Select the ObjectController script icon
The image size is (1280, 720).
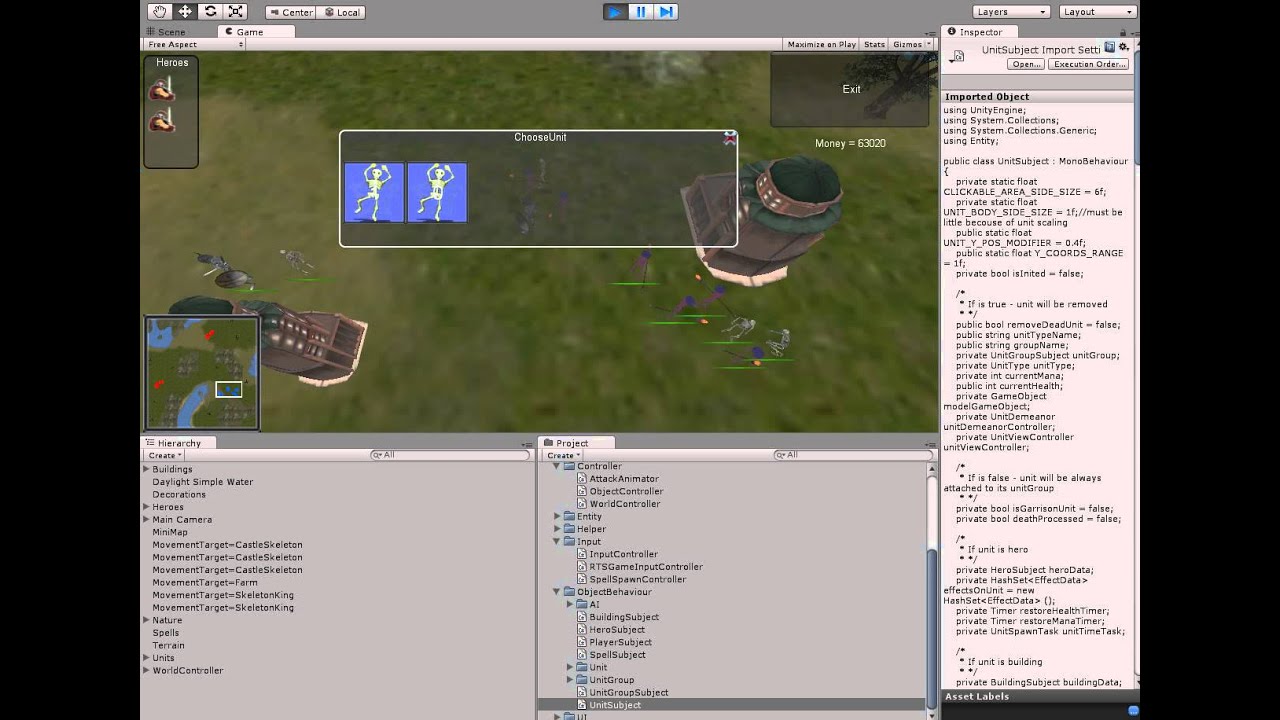point(582,491)
